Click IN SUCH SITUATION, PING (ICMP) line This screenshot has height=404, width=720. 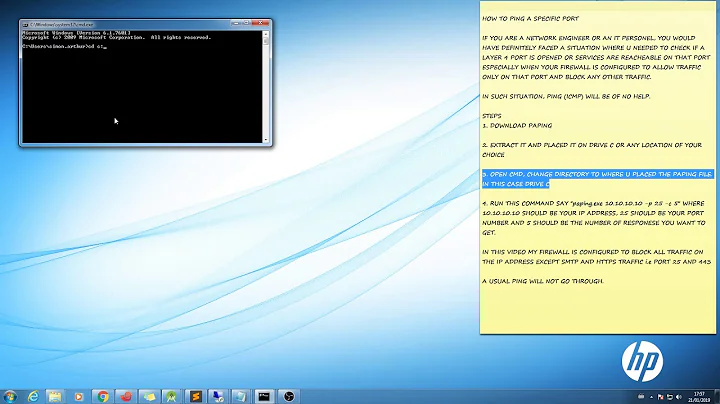(566, 96)
